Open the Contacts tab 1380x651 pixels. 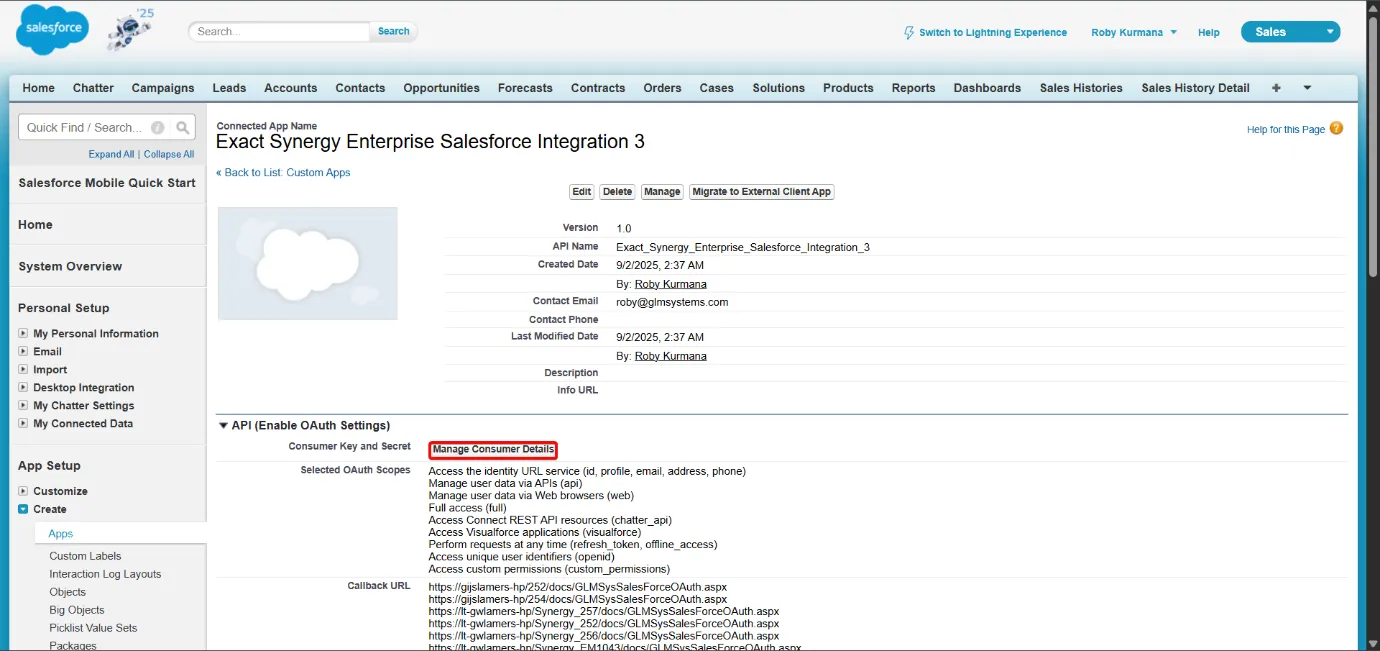coord(360,88)
